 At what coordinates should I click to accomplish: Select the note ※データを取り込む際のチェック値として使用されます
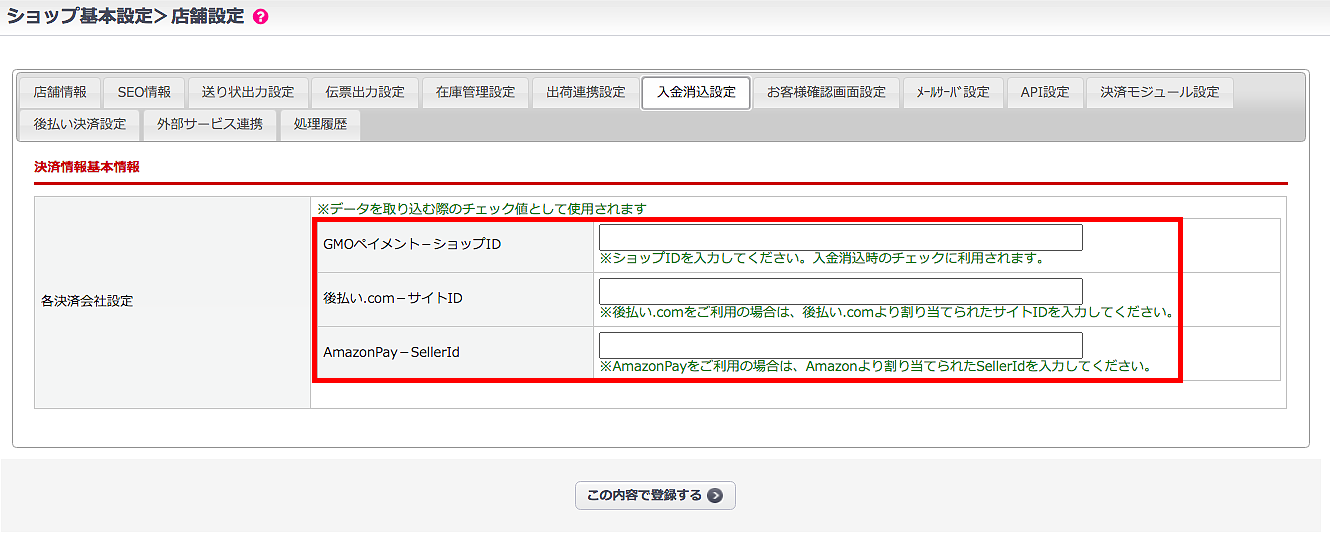(x=482, y=209)
